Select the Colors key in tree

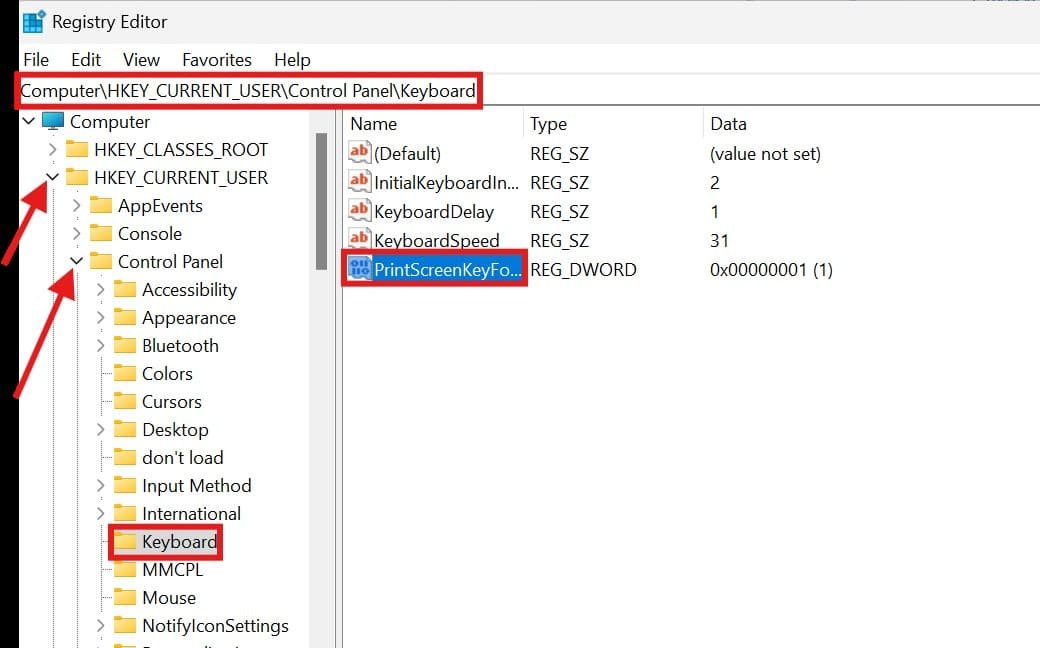click(167, 373)
